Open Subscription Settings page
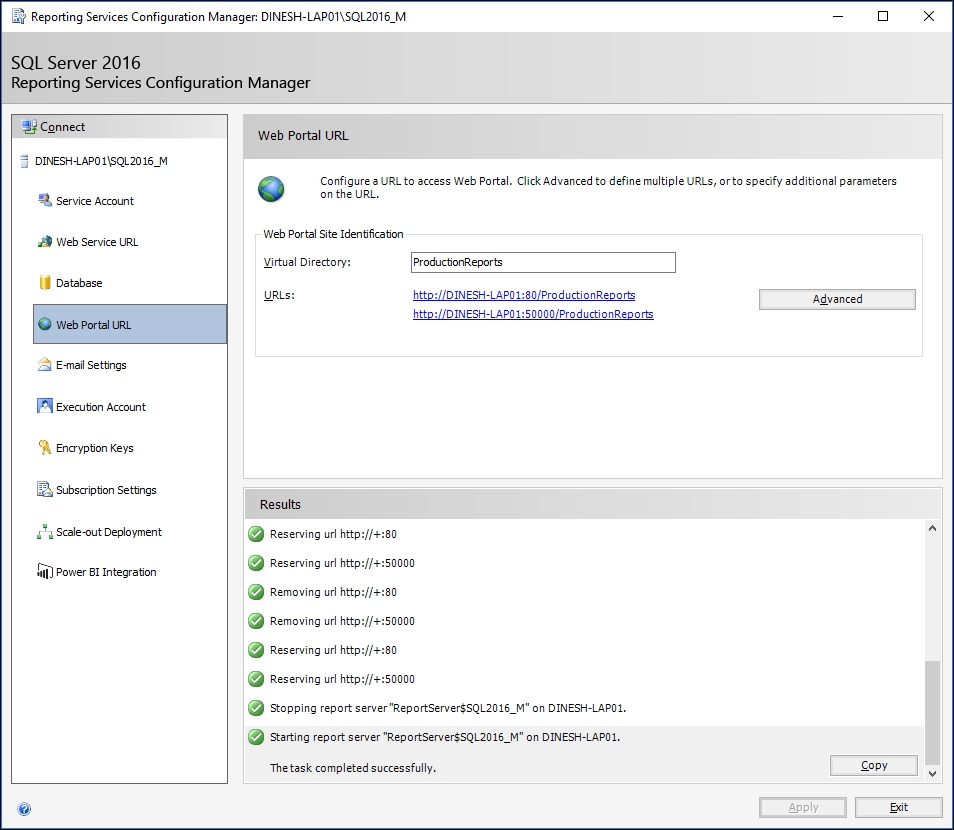 (x=106, y=490)
